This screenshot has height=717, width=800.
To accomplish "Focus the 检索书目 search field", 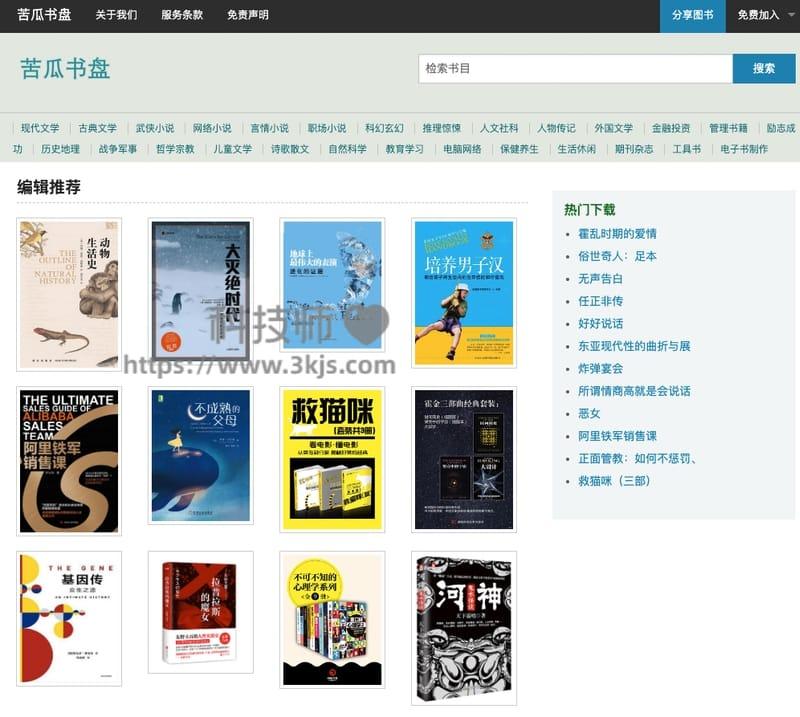I will point(576,68).
